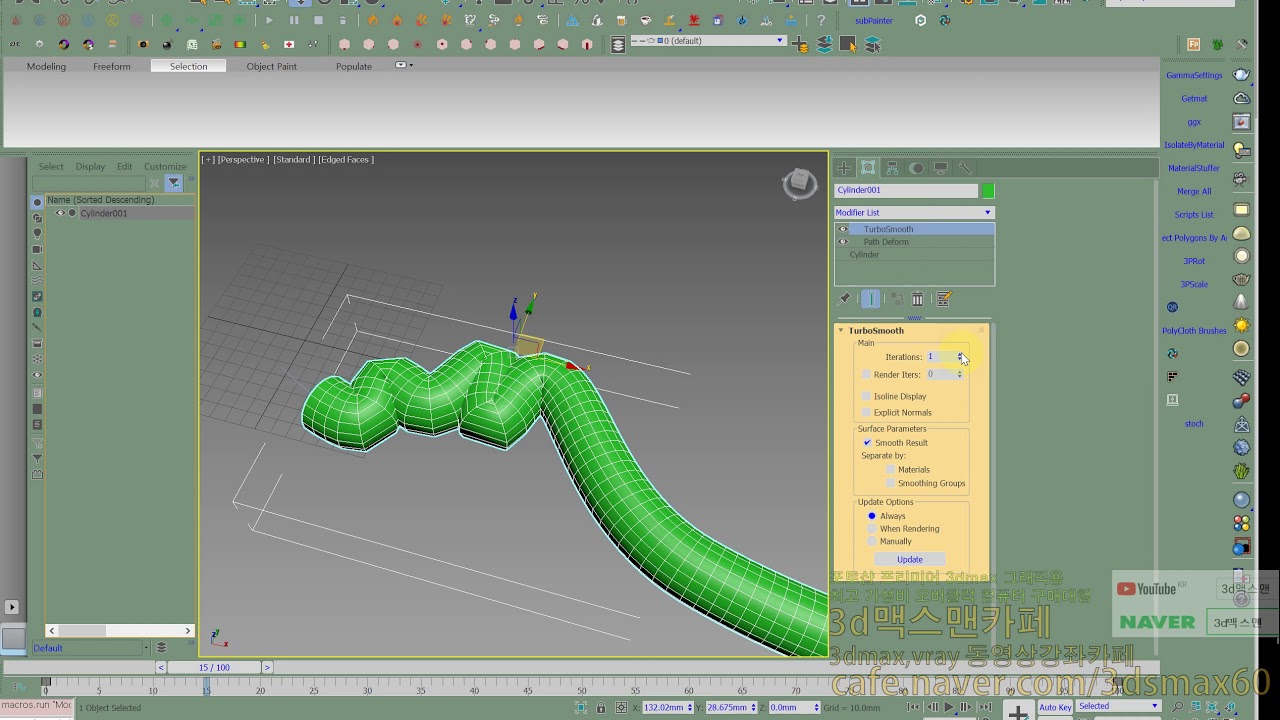
Task: Enable the Isoline Display checkbox
Action: click(x=866, y=396)
